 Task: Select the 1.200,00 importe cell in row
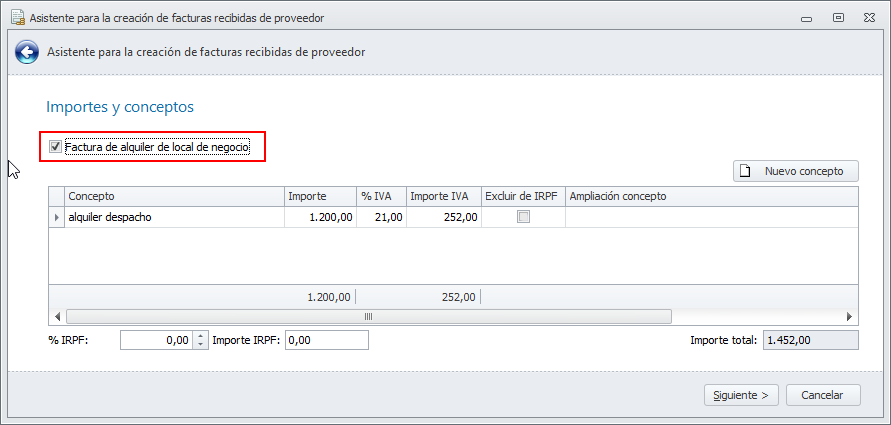(320, 217)
